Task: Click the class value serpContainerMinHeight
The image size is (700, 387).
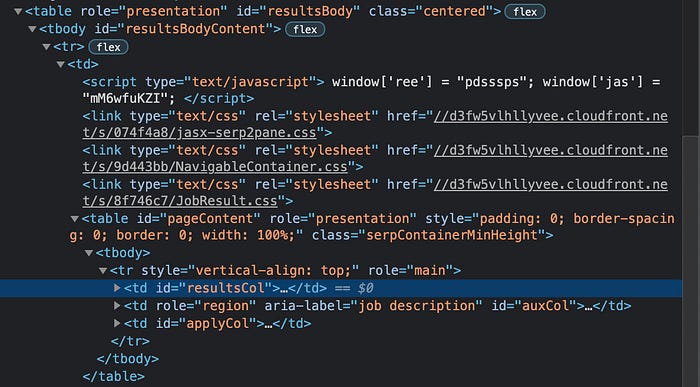Action: tap(452, 235)
